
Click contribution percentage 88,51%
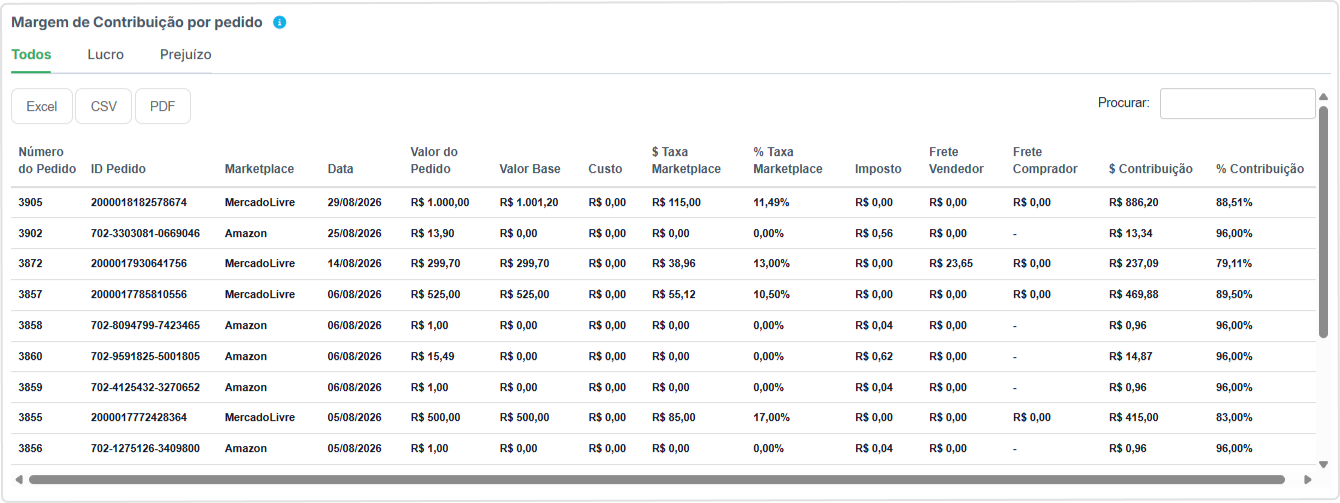tap(1234, 202)
